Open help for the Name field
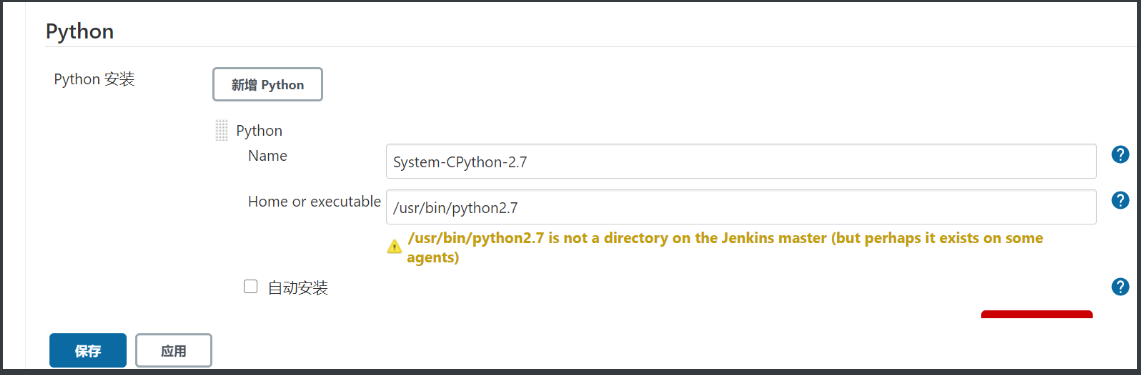This screenshot has height=375, width=1141. [x=1120, y=154]
